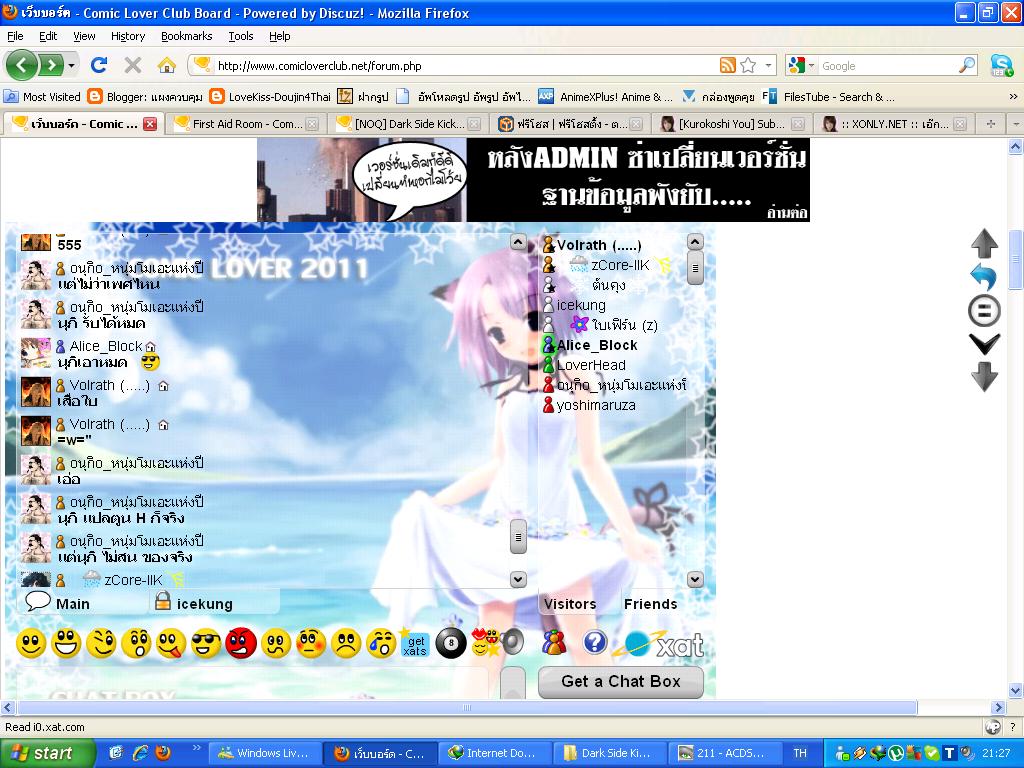
Task: Open the Most Visited bookmark
Action: tap(42, 97)
